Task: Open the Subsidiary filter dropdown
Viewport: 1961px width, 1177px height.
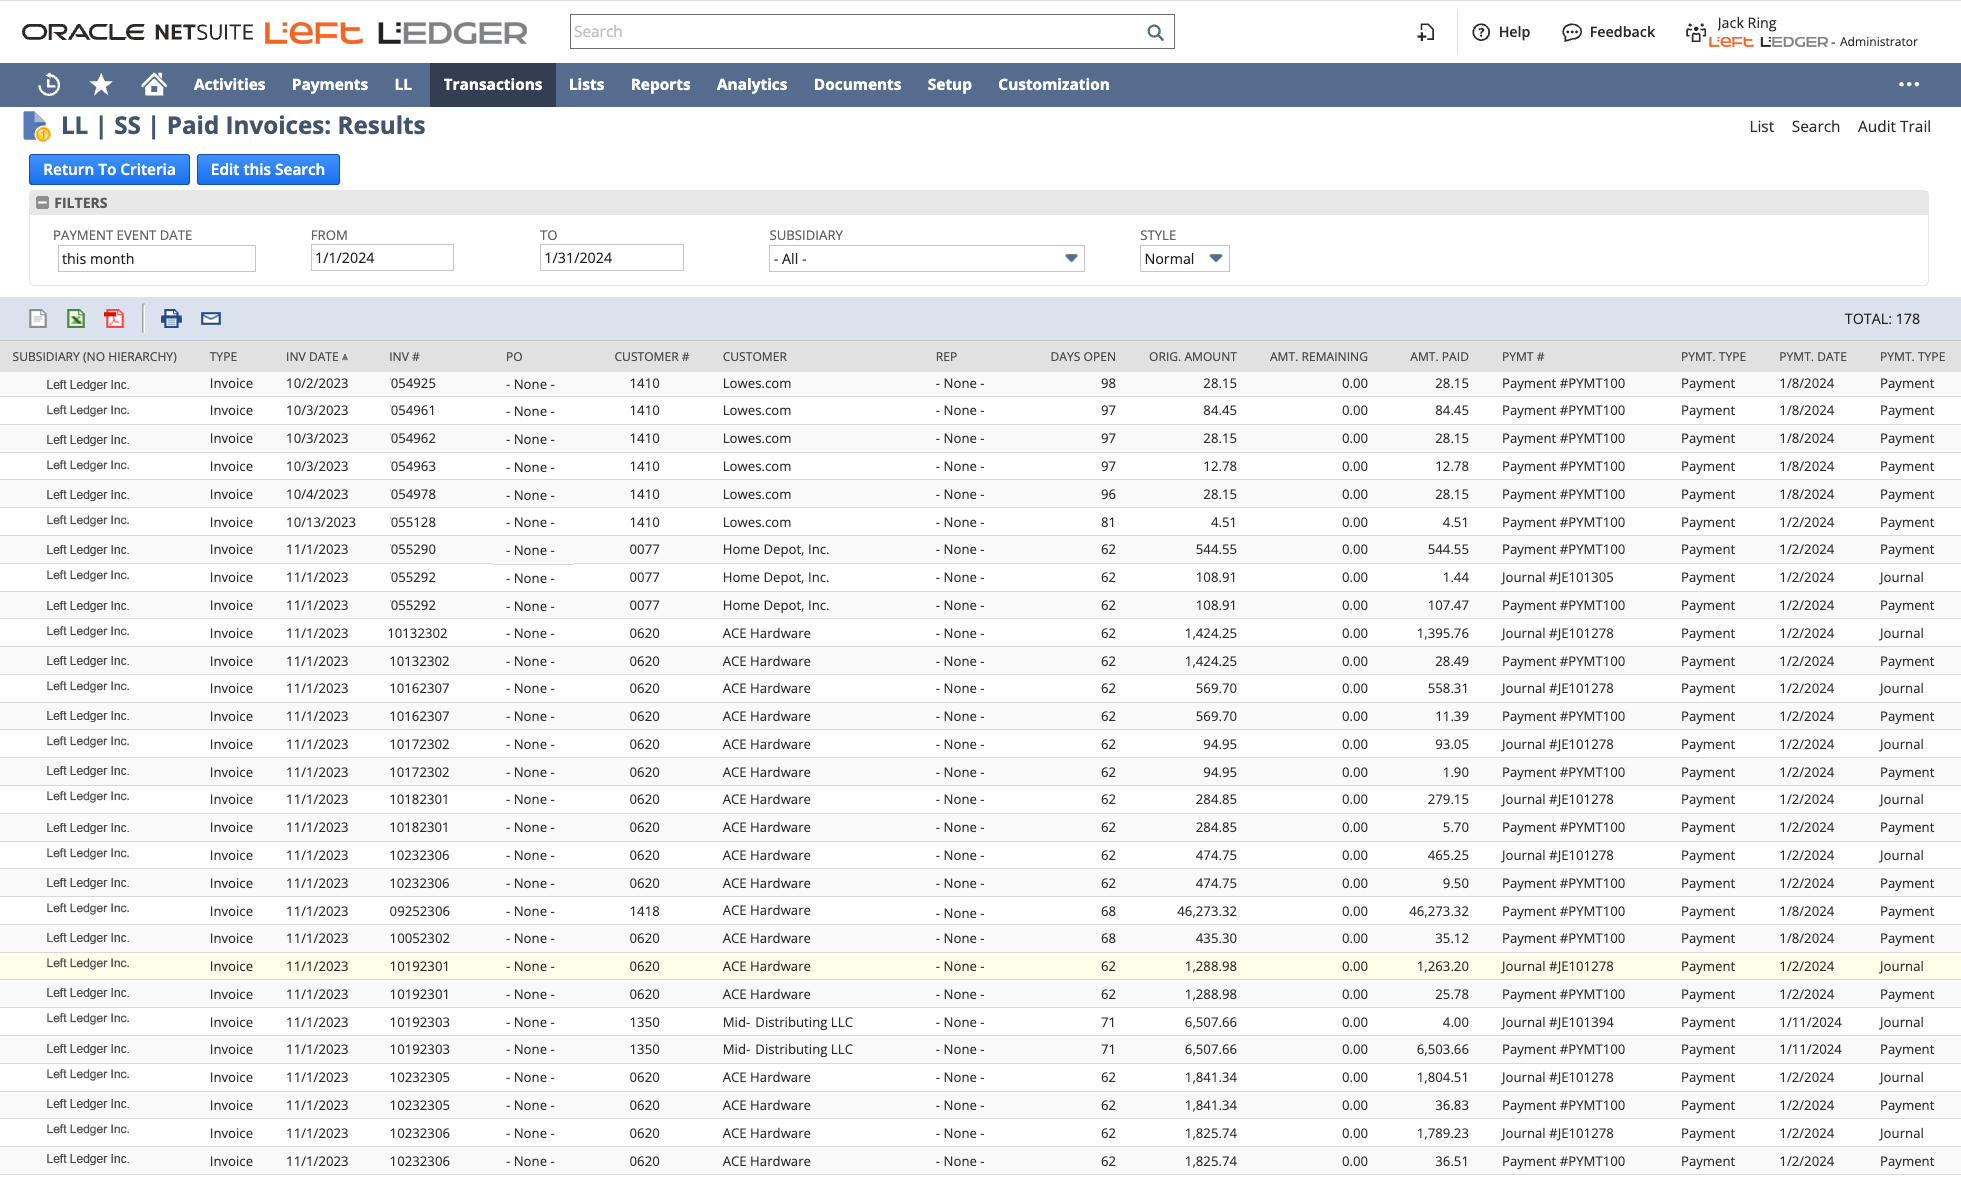Action: [x=1070, y=258]
